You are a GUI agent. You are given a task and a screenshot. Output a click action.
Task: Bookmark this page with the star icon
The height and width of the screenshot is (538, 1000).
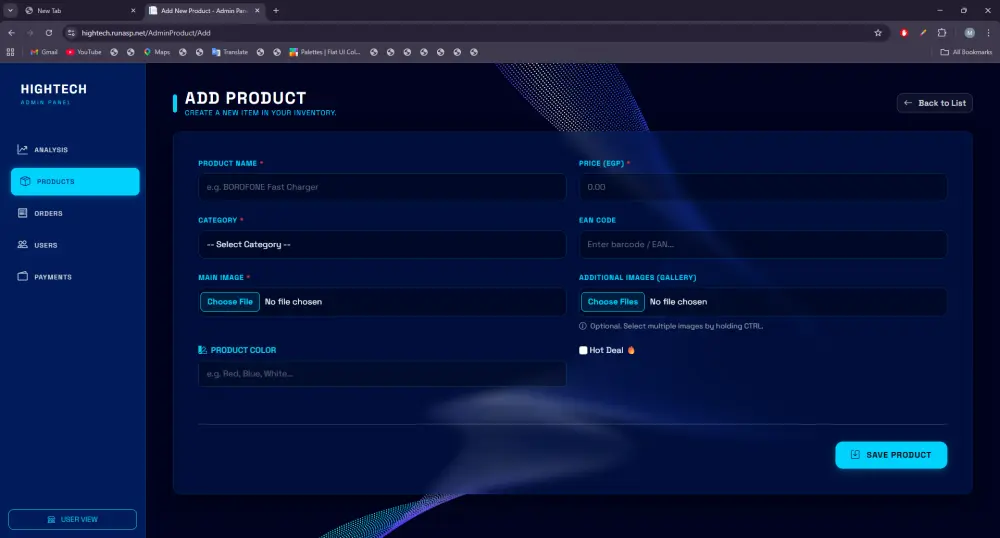pyautogui.click(x=878, y=33)
